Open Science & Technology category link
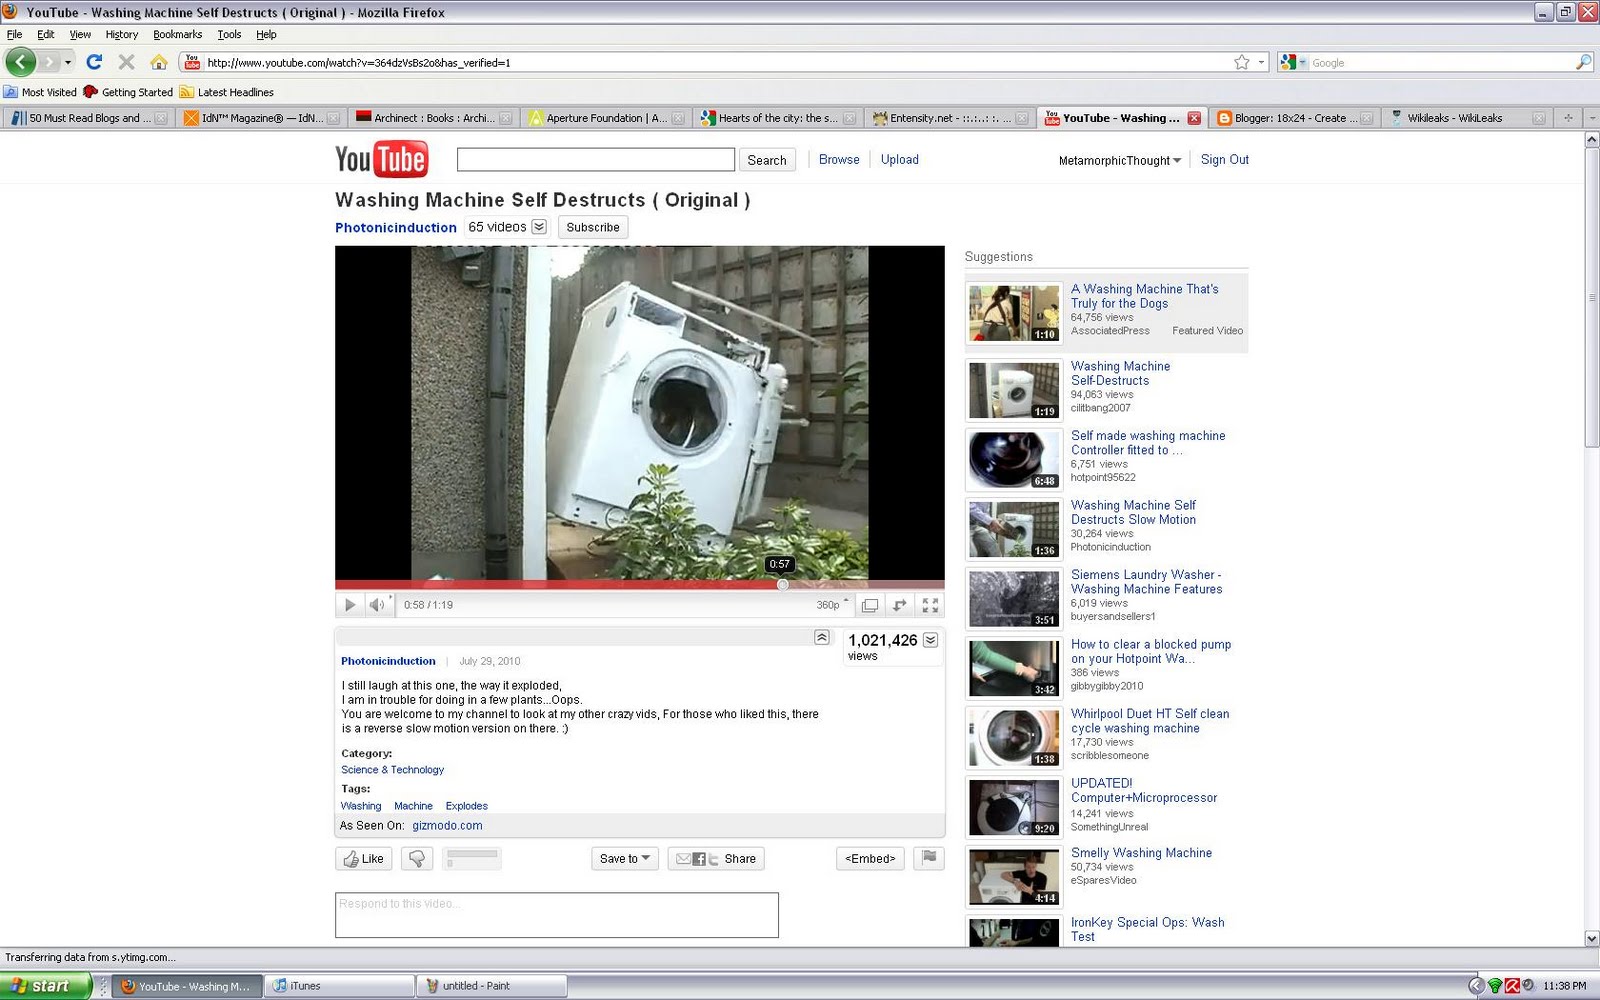 click(x=392, y=770)
